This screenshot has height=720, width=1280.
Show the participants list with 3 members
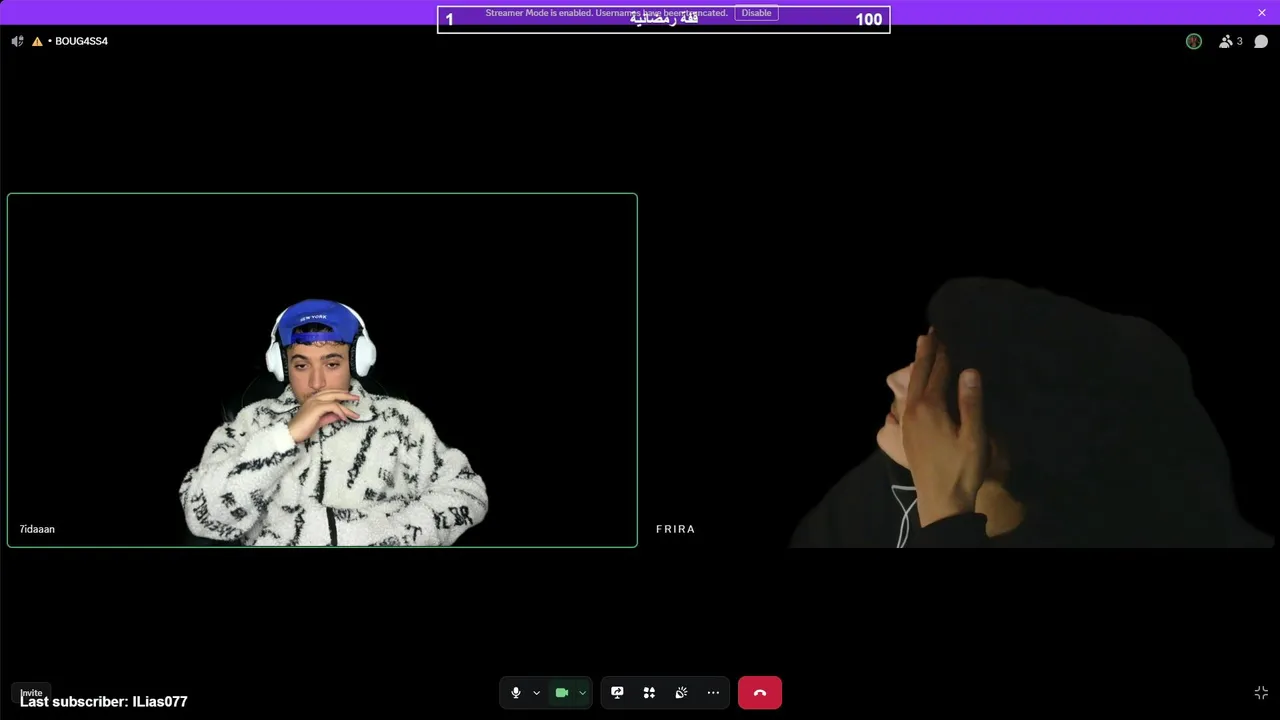pyautogui.click(x=1231, y=41)
